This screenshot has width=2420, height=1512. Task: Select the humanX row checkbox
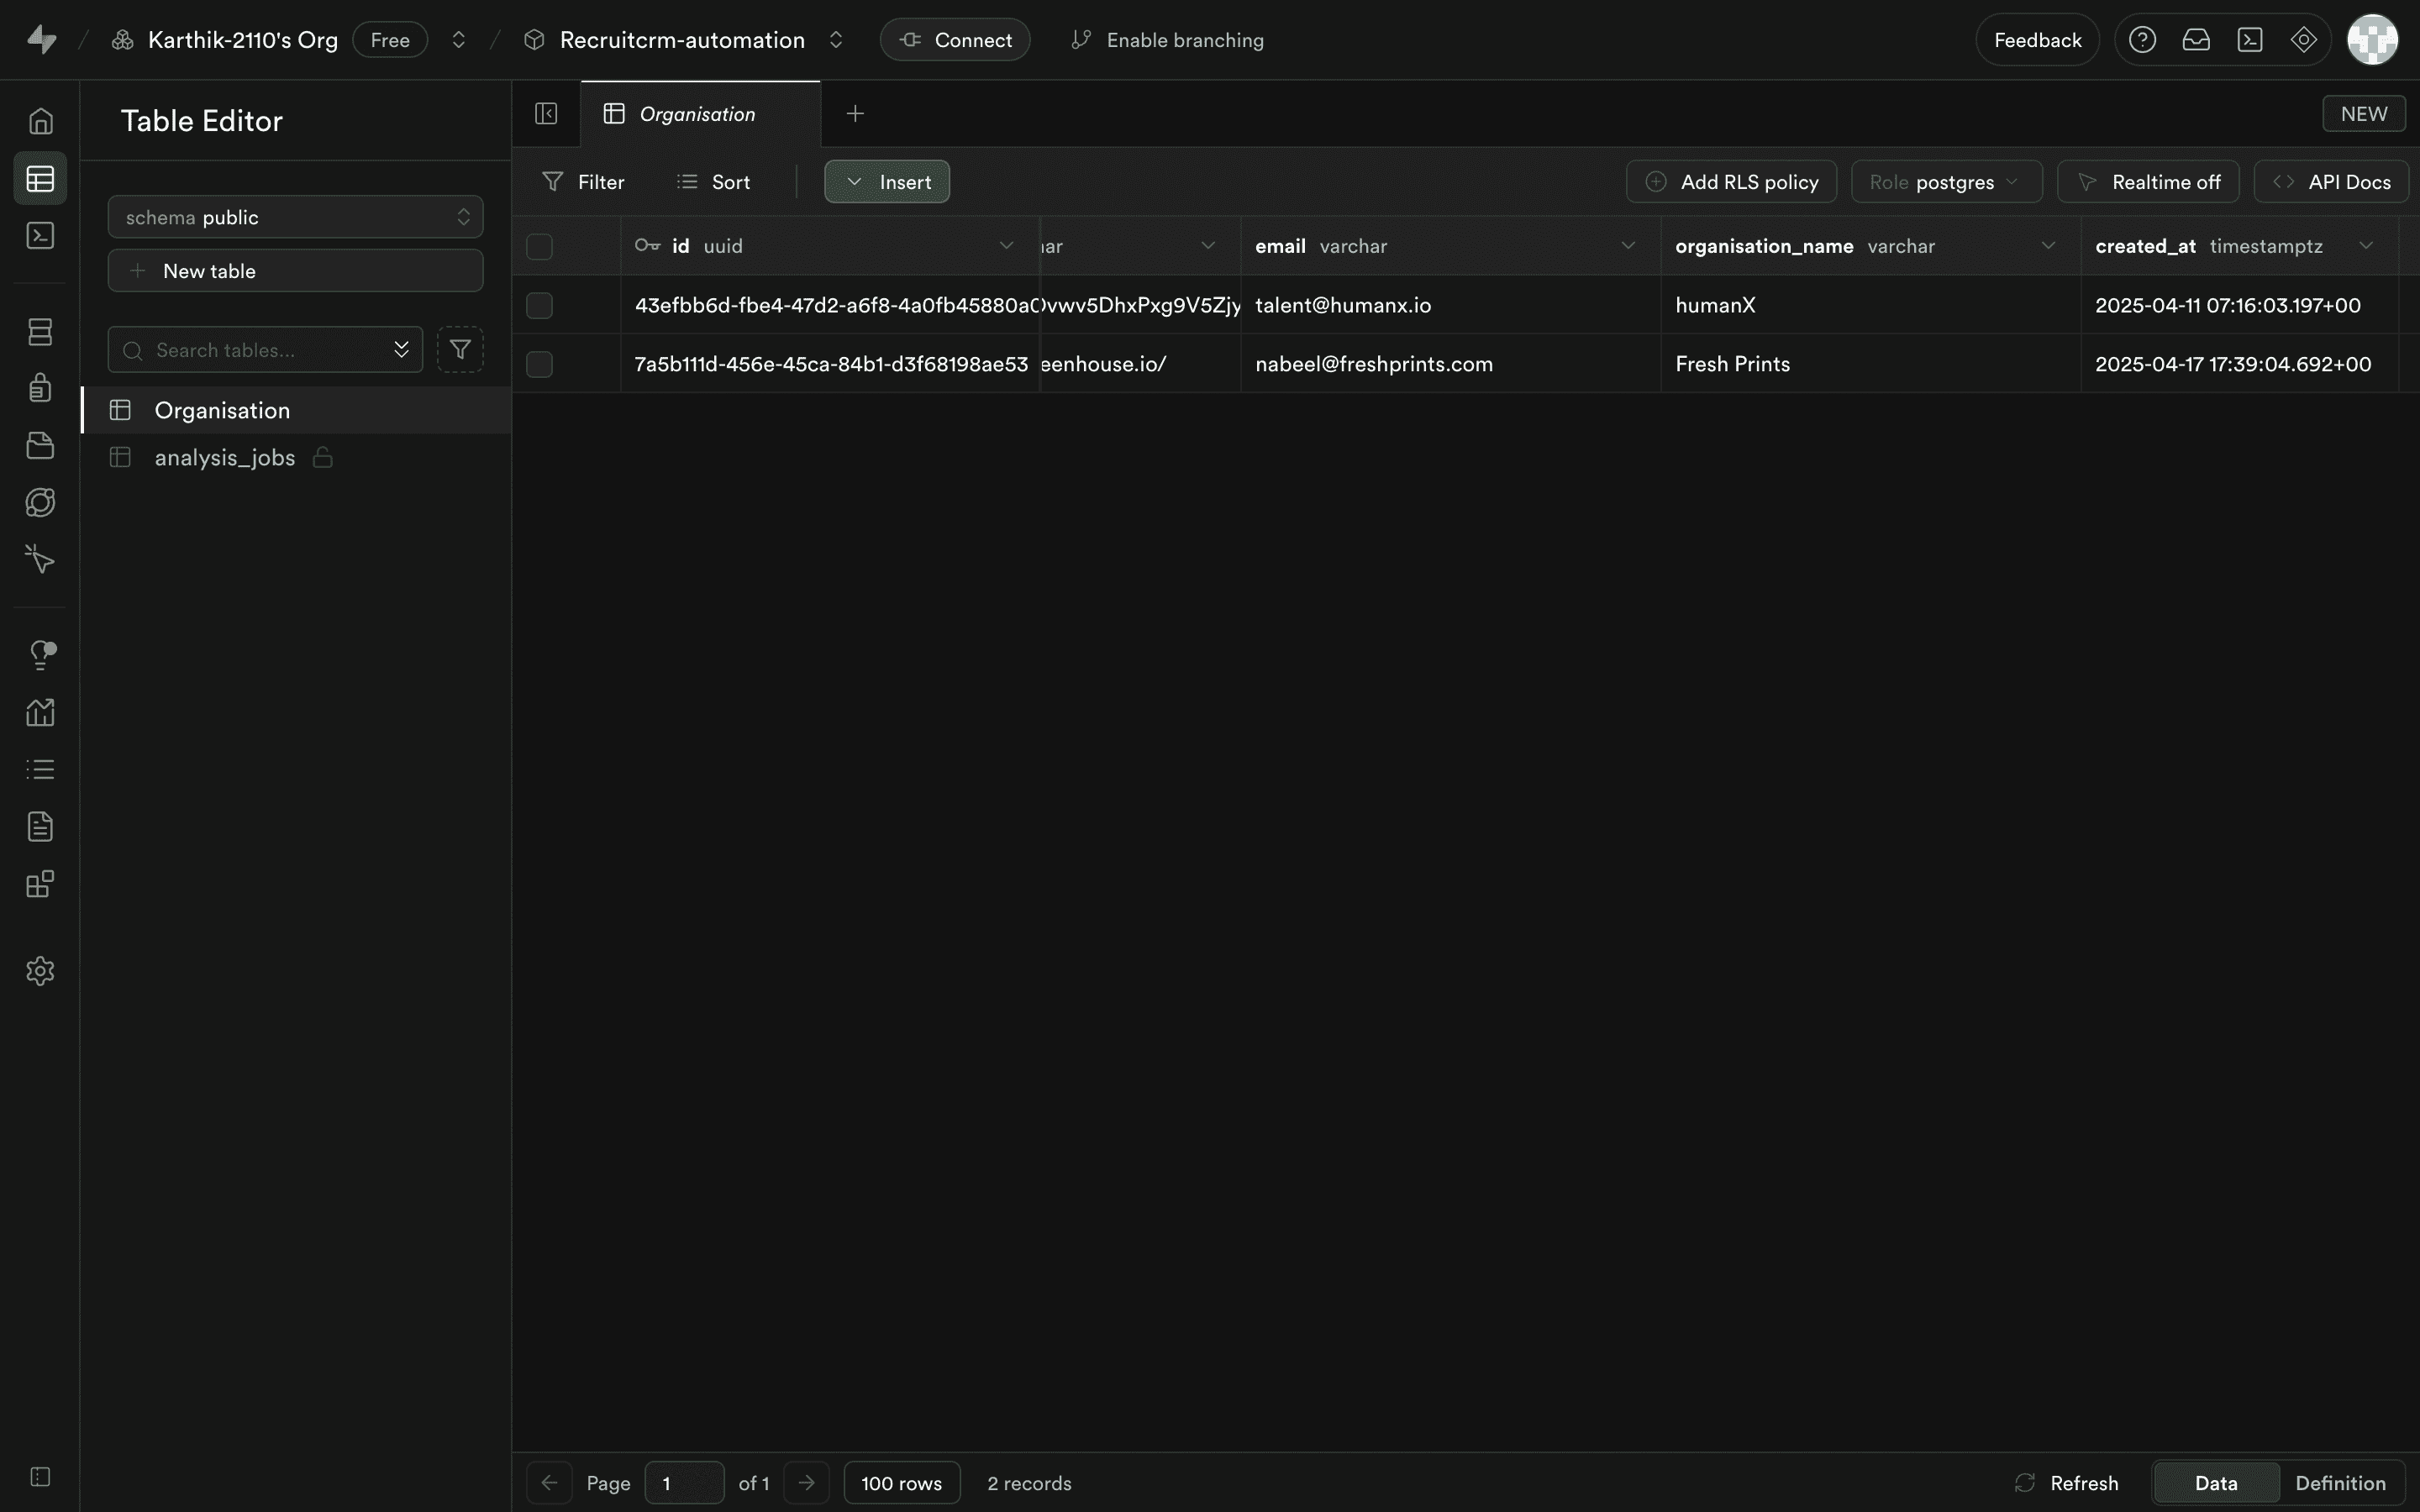(539, 305)
